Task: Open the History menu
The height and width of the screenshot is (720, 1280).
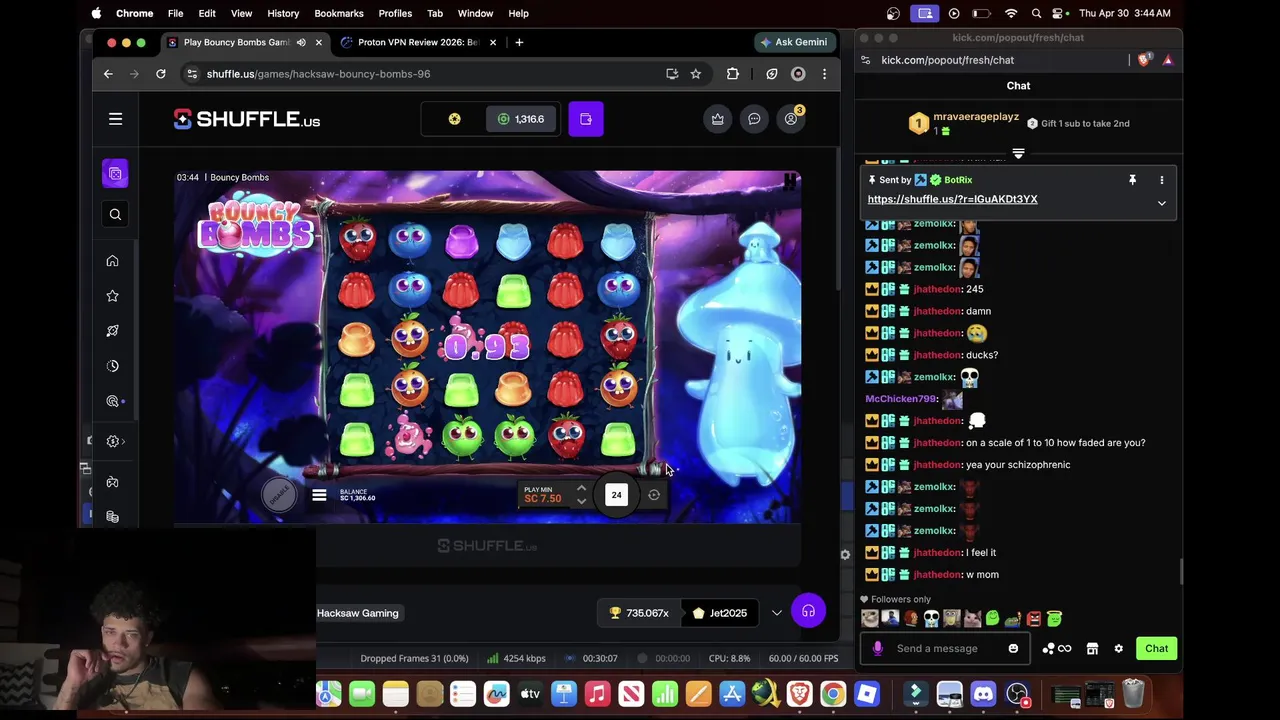Action: (283, 13)
